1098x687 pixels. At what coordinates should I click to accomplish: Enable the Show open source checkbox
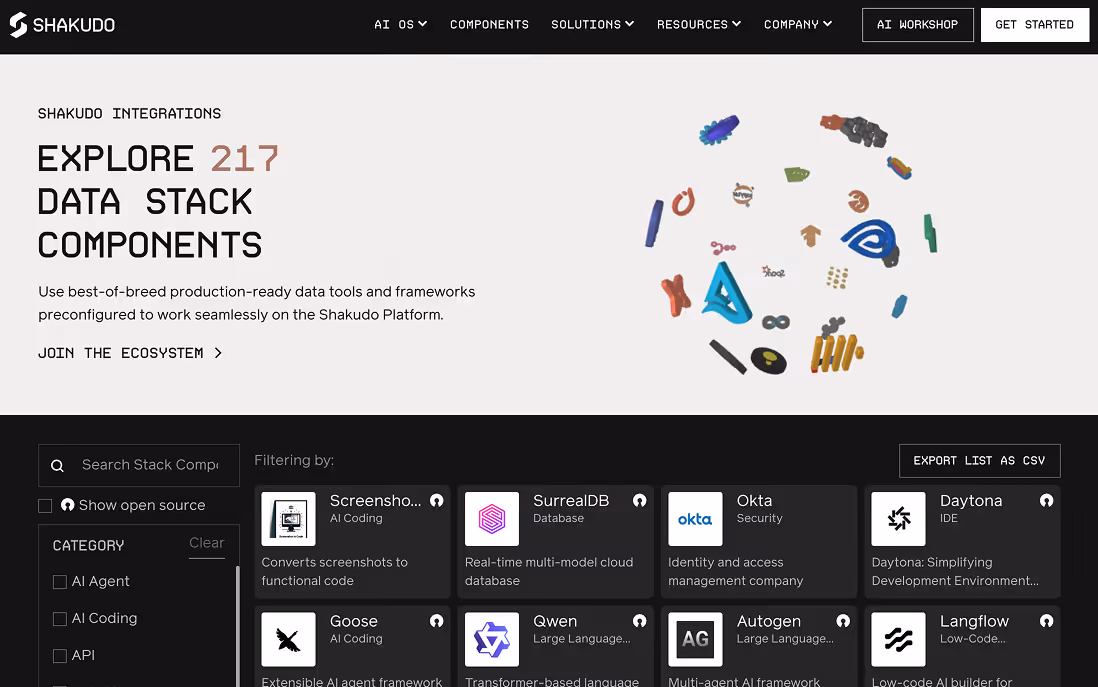pyautogui.click(x=45, y=506)
